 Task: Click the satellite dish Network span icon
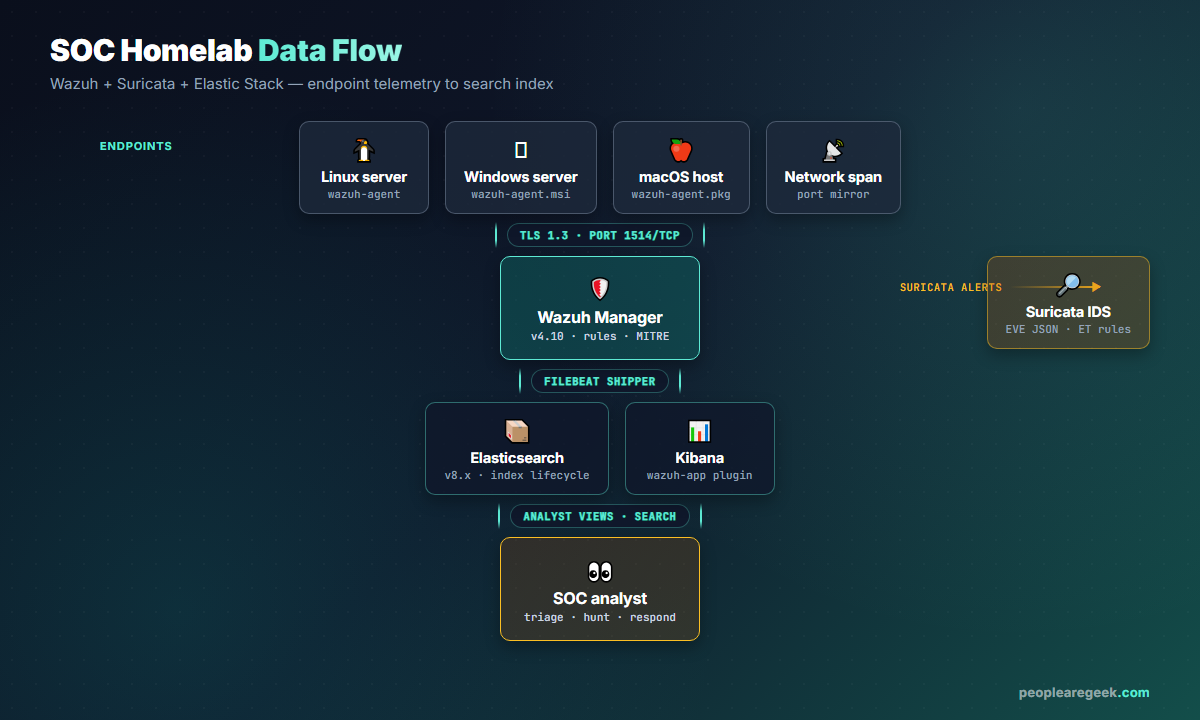pos(833,150)
